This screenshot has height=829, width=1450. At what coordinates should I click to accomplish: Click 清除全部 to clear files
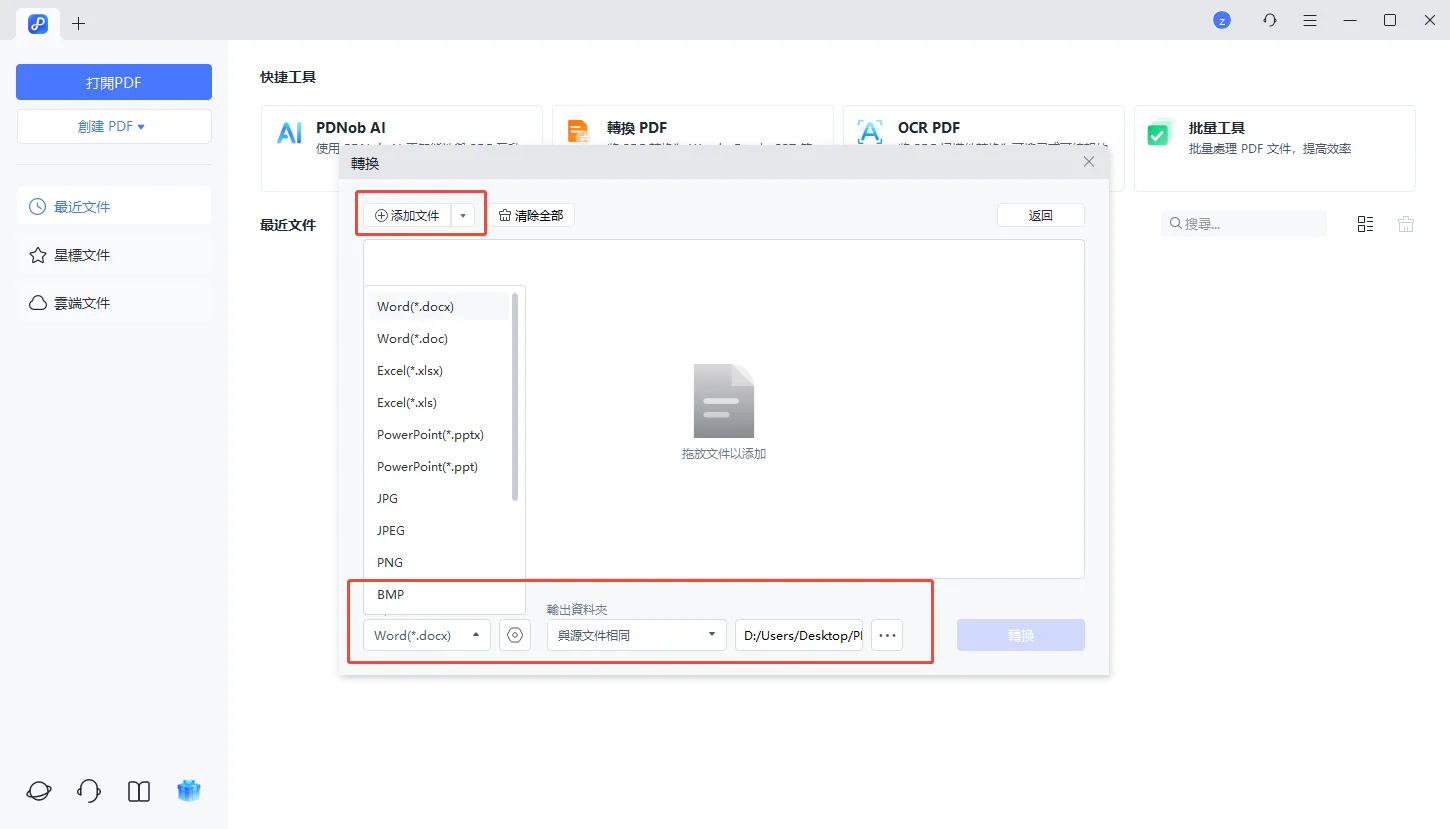tap(531, 215)
